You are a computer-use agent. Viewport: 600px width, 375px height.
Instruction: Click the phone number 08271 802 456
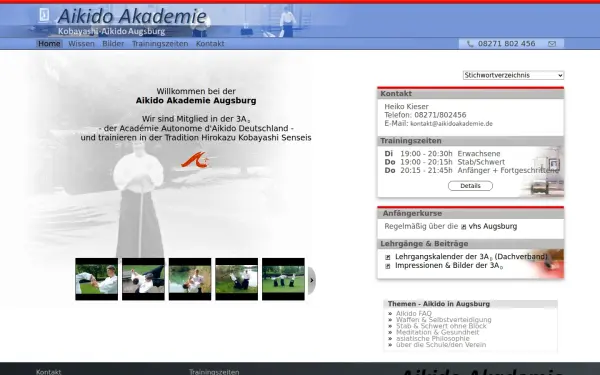(506, 44)
